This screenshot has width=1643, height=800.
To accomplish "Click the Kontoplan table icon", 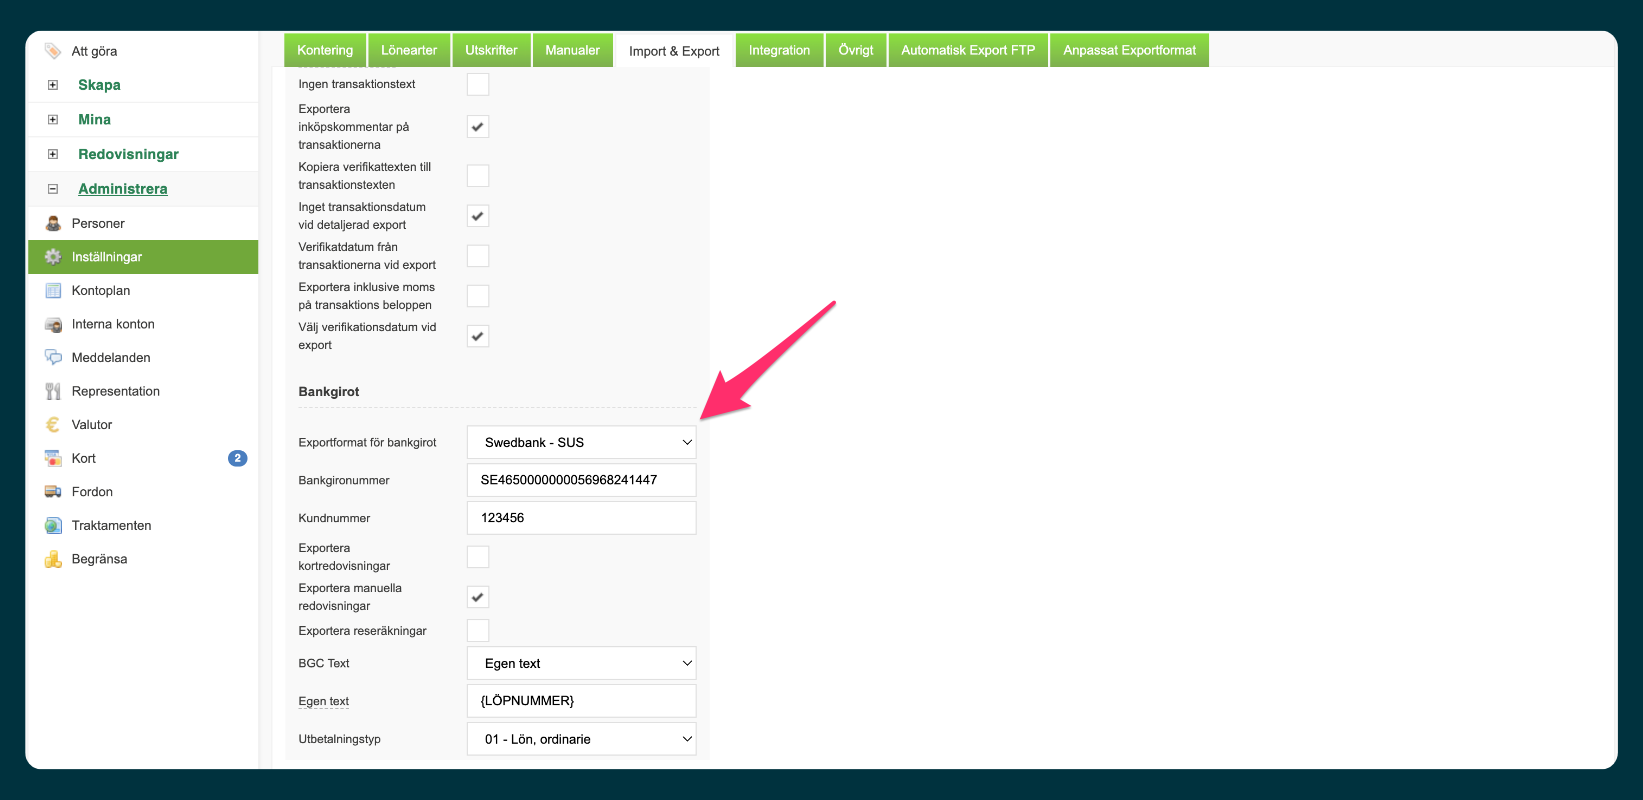I will 53,291.
